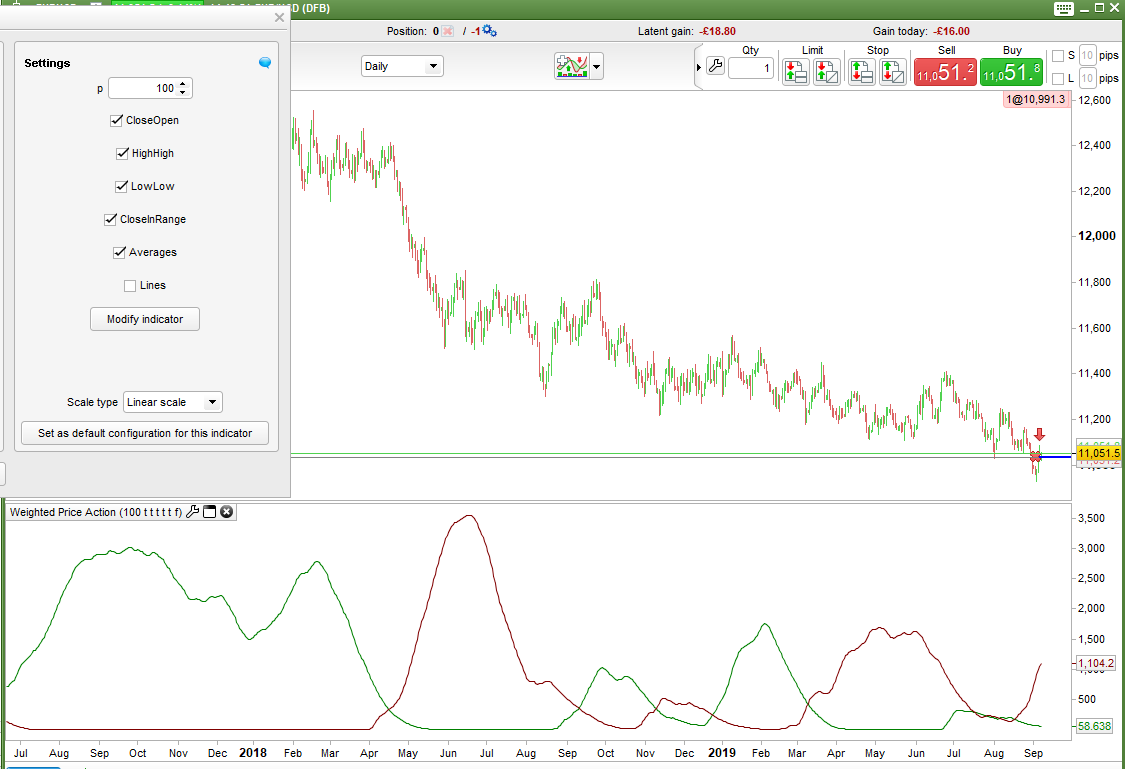
Task: Open the Daily timeframe dropdown
Action: pyautogui.click(x=403, y=66)
